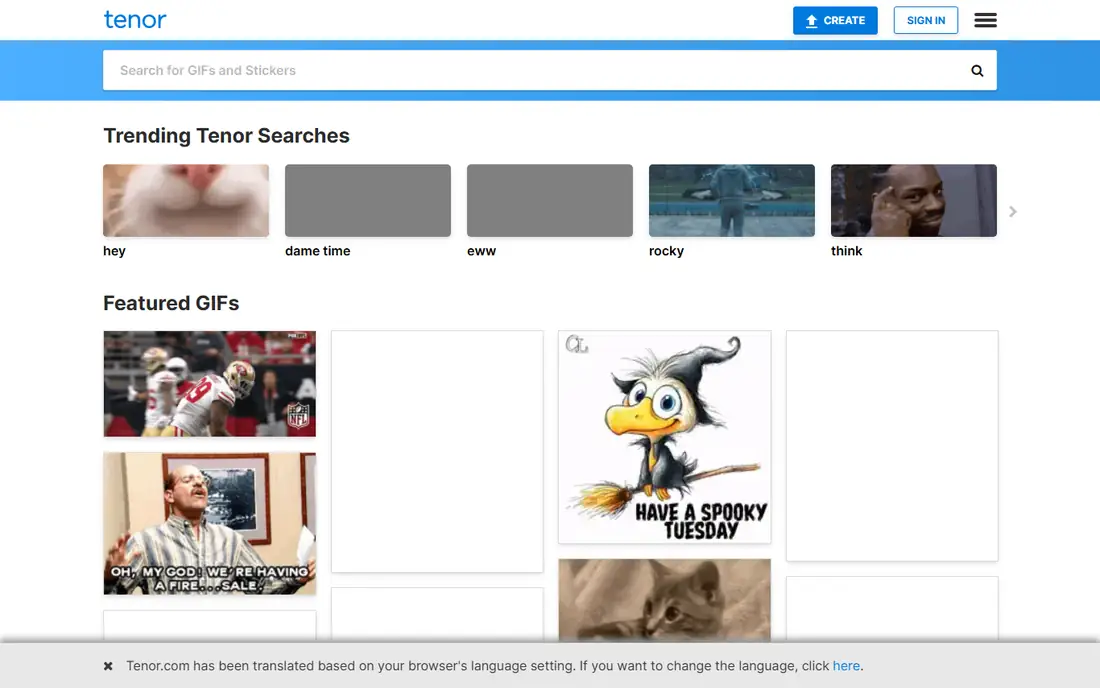Image resolution: width=1100 pixels, height=688 pixels.
Task: Focus the Search for GIFs and Stickers field
Action: click(549, 70)
